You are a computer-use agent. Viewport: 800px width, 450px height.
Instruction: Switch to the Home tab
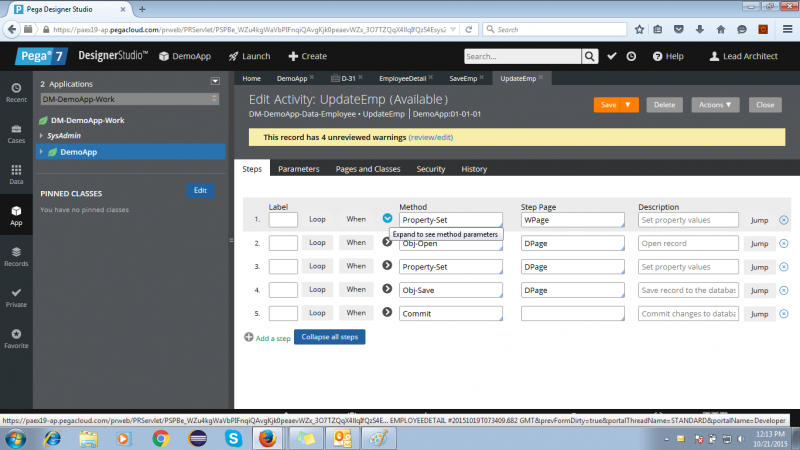click(x=252, y=78)
